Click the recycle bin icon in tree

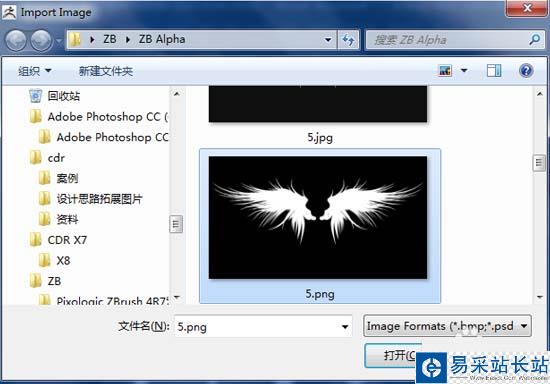[35, 96]
